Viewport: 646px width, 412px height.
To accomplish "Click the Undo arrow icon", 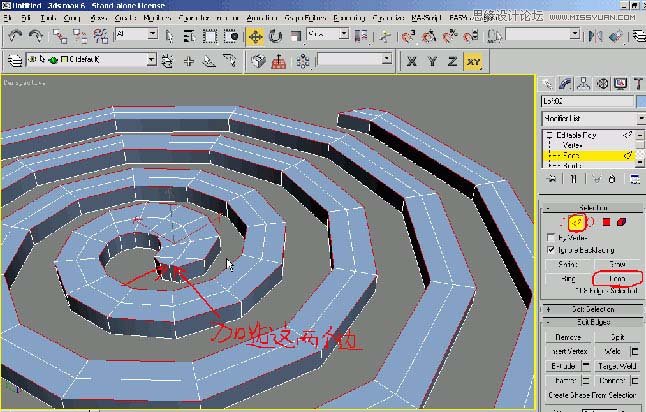I will click(x=15, y=37).
